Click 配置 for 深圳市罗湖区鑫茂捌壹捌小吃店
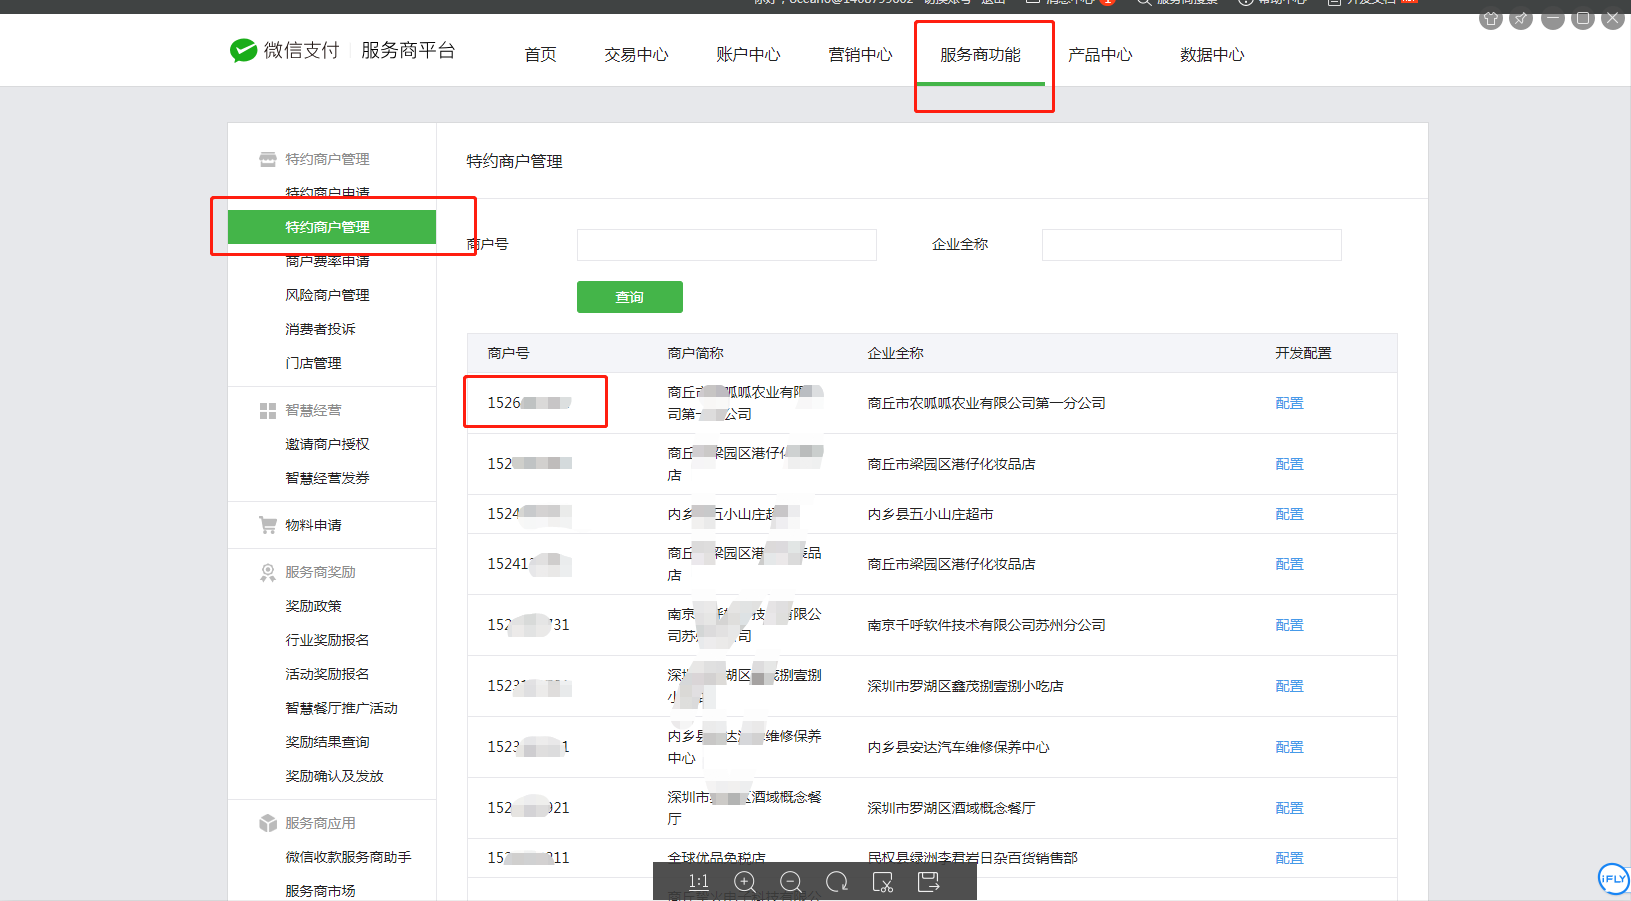This screenshot has width=1631, height=901. click(1289, 686)
